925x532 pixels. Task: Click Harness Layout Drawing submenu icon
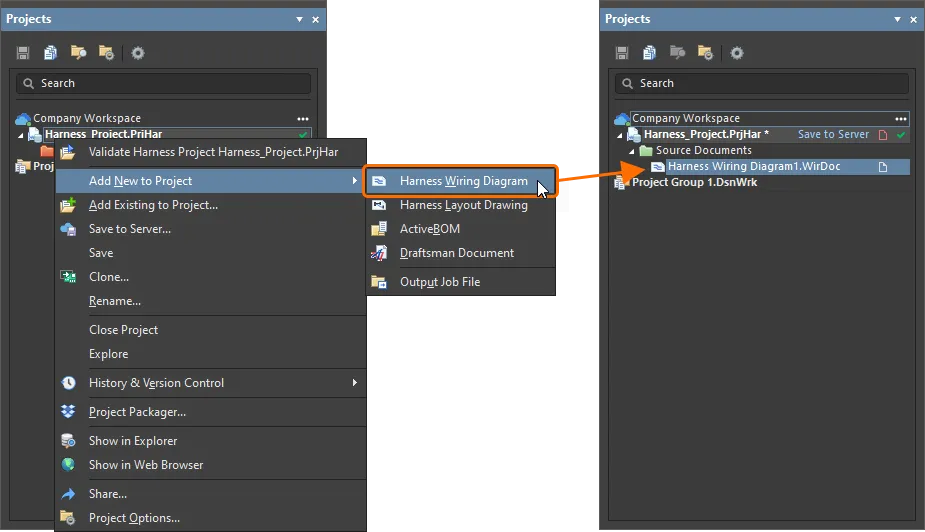tap(379, 205)
